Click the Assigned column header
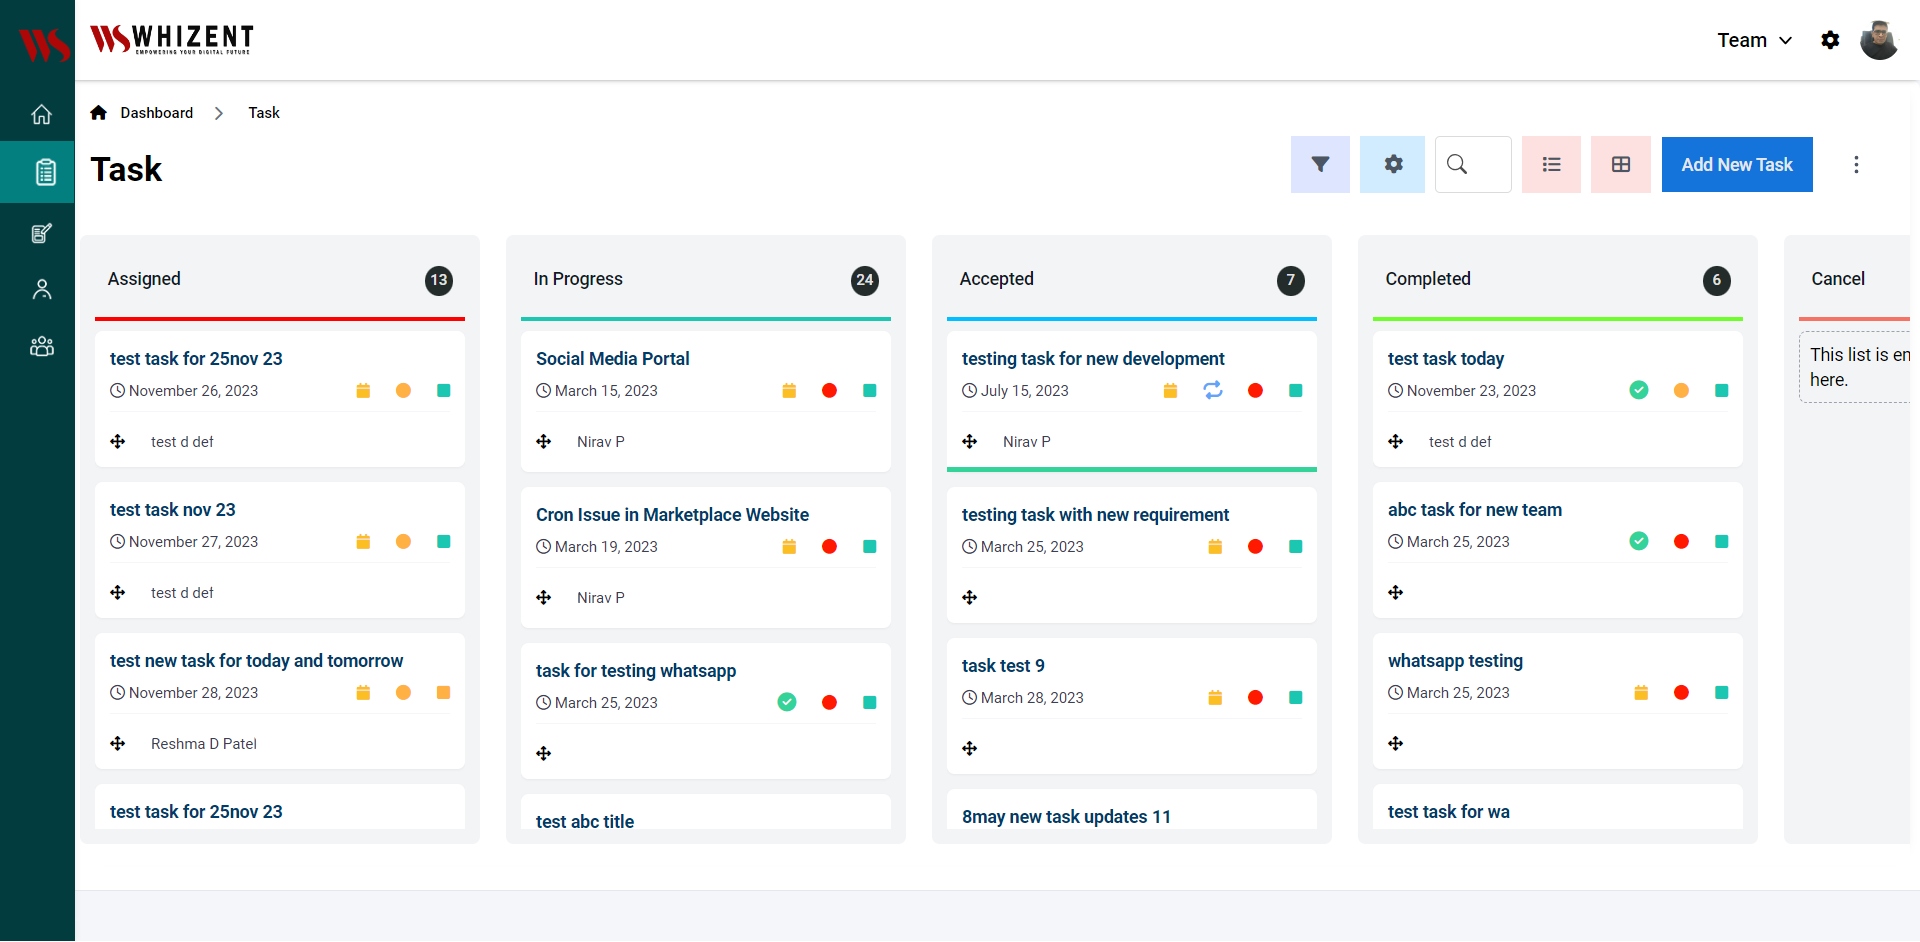1920x942 pixels. (144, 279)
